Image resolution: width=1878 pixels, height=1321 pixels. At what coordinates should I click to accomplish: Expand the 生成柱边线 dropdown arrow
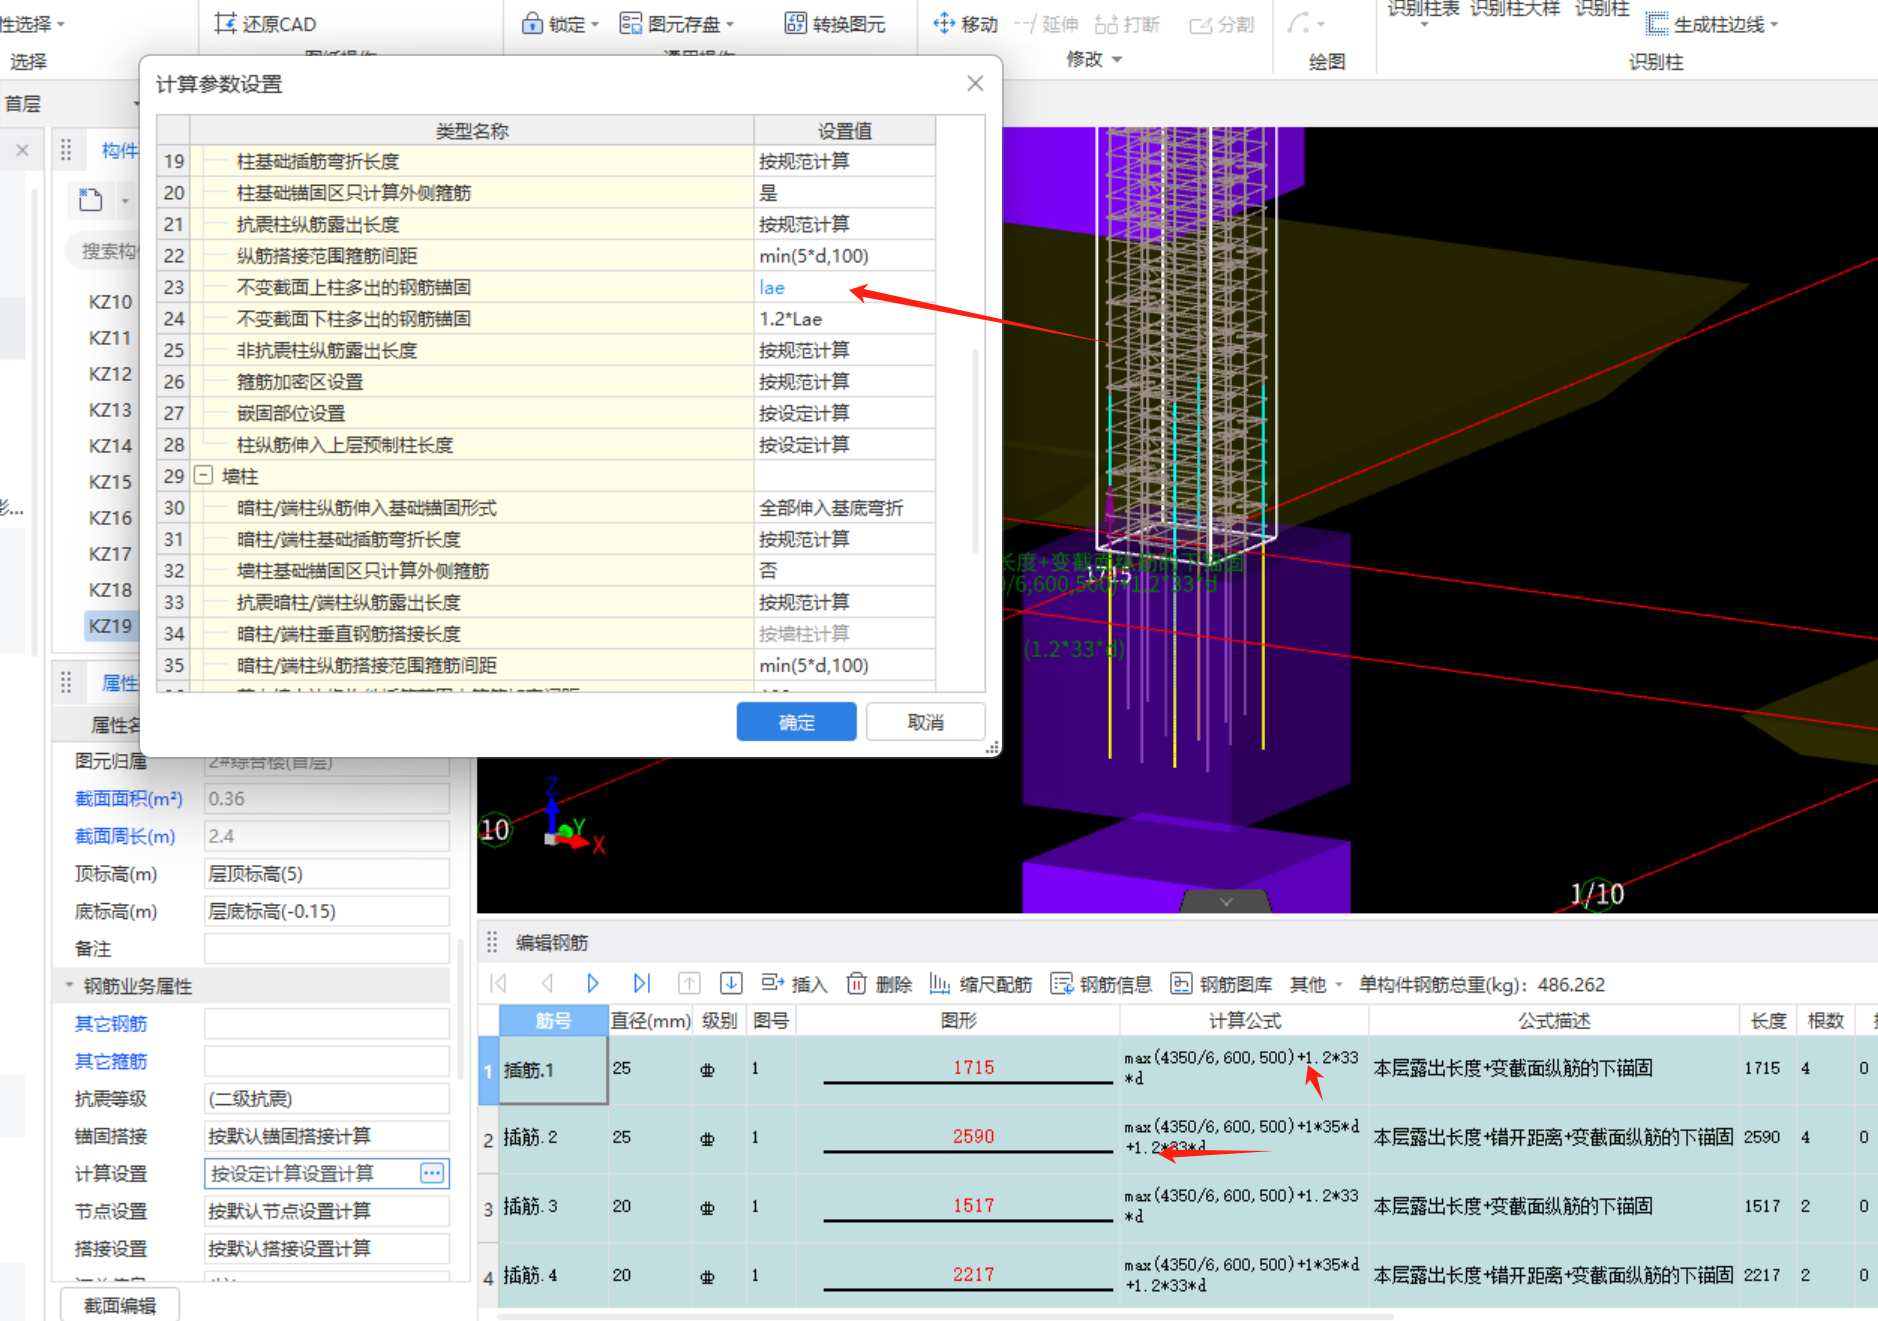tap(1774, 25)
